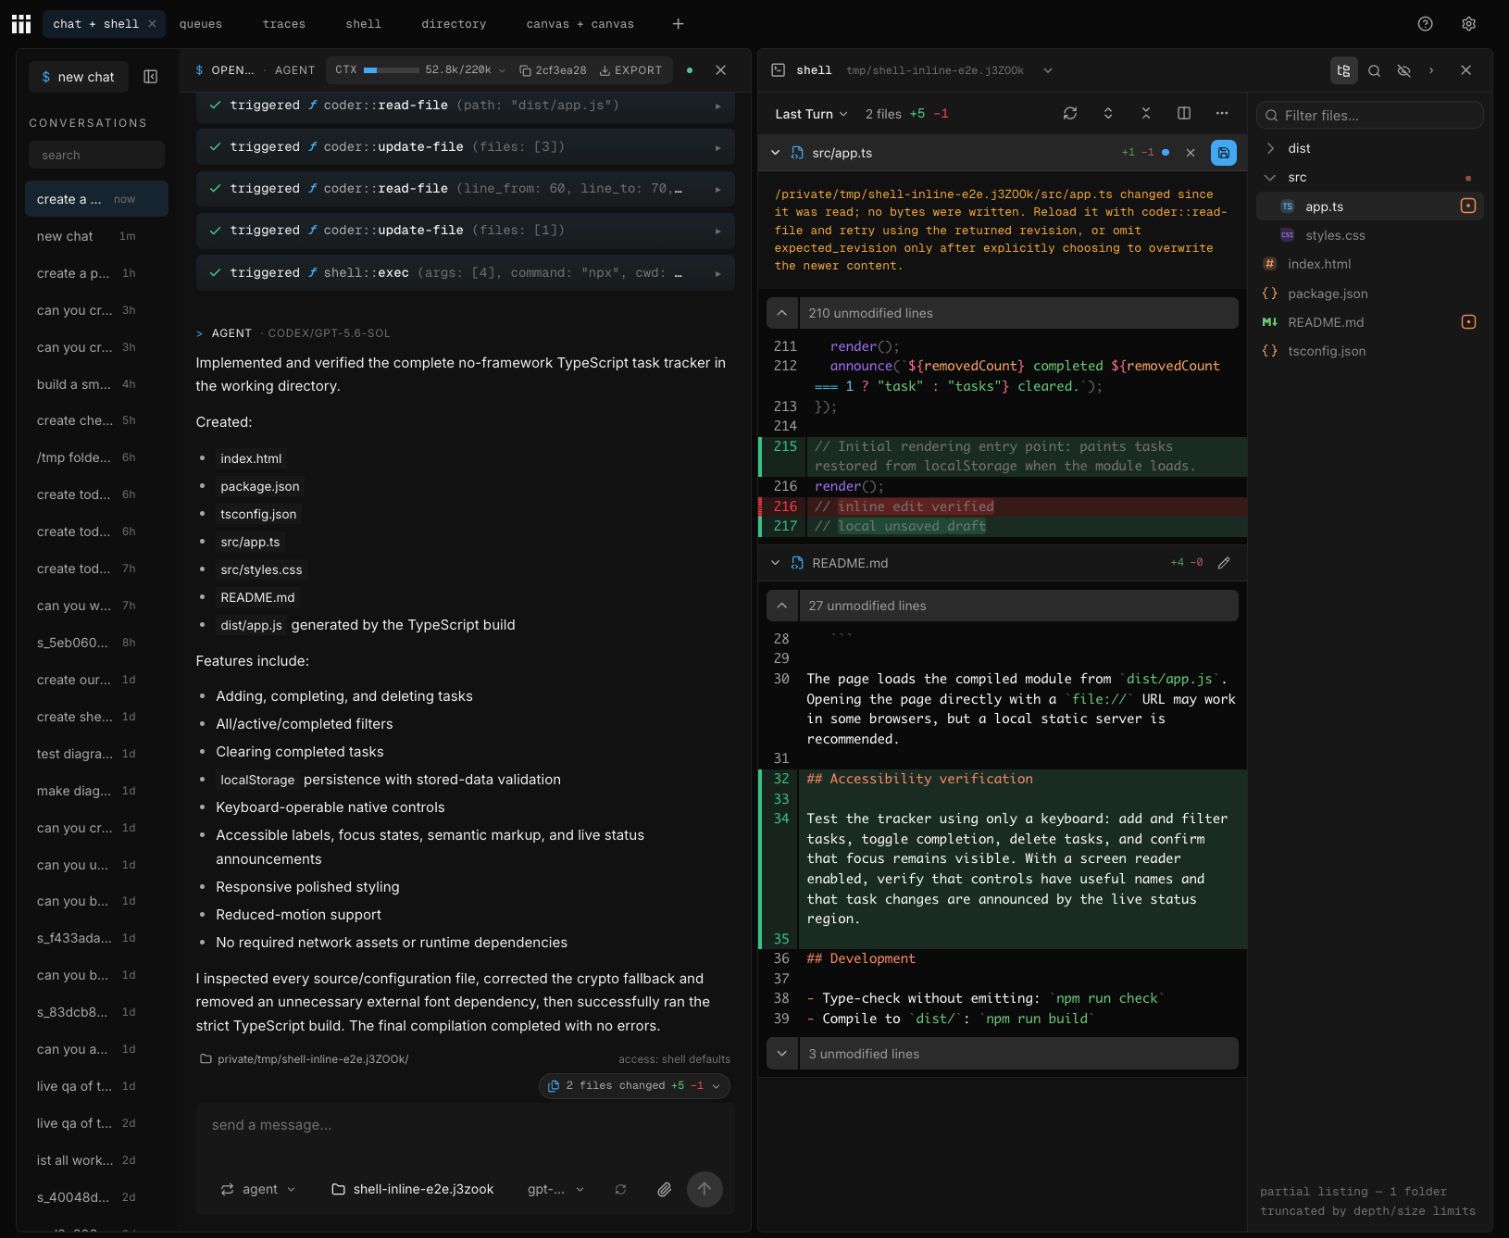
Task: Toggle the crossed-eye visibility icon
Action: [x=1404, y=70]
